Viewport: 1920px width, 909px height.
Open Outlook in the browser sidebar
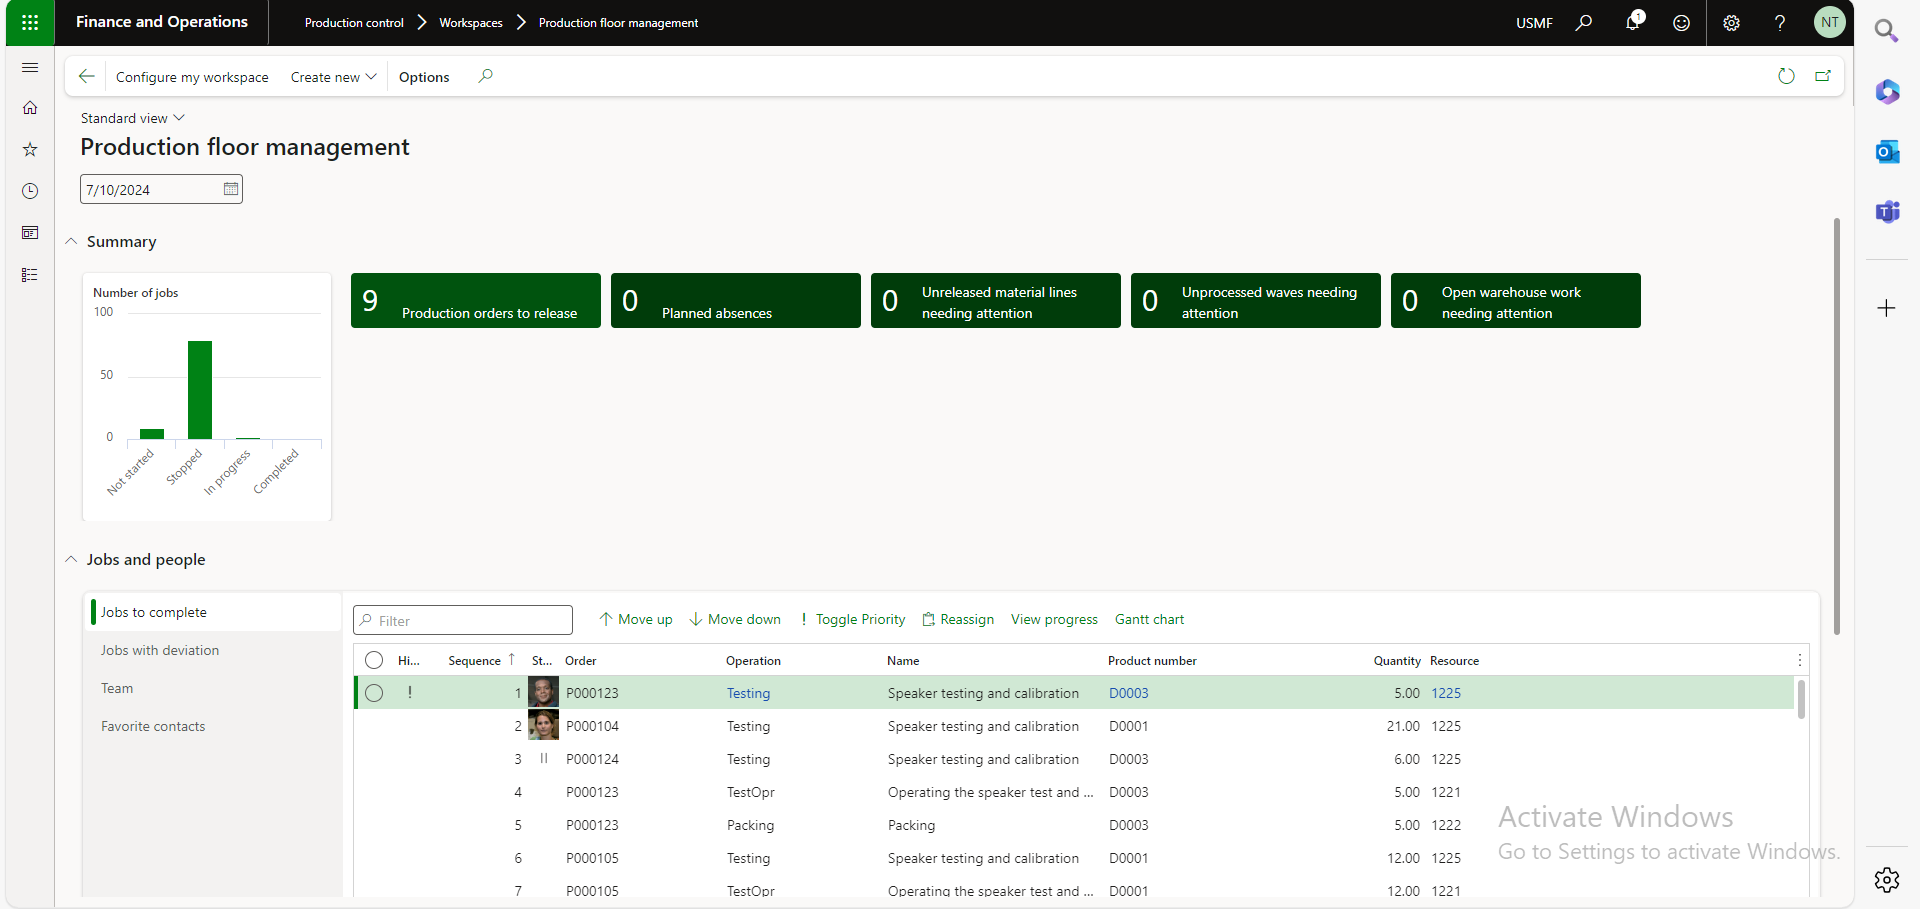1887,152
